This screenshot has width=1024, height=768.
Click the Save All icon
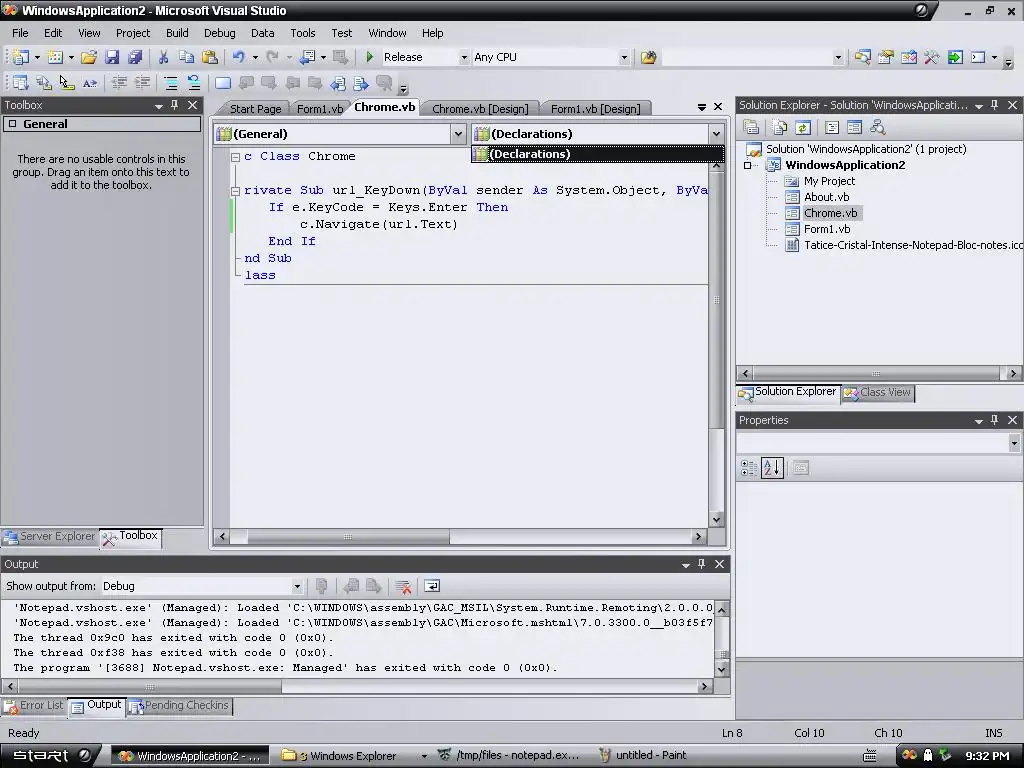coord(135,57)
